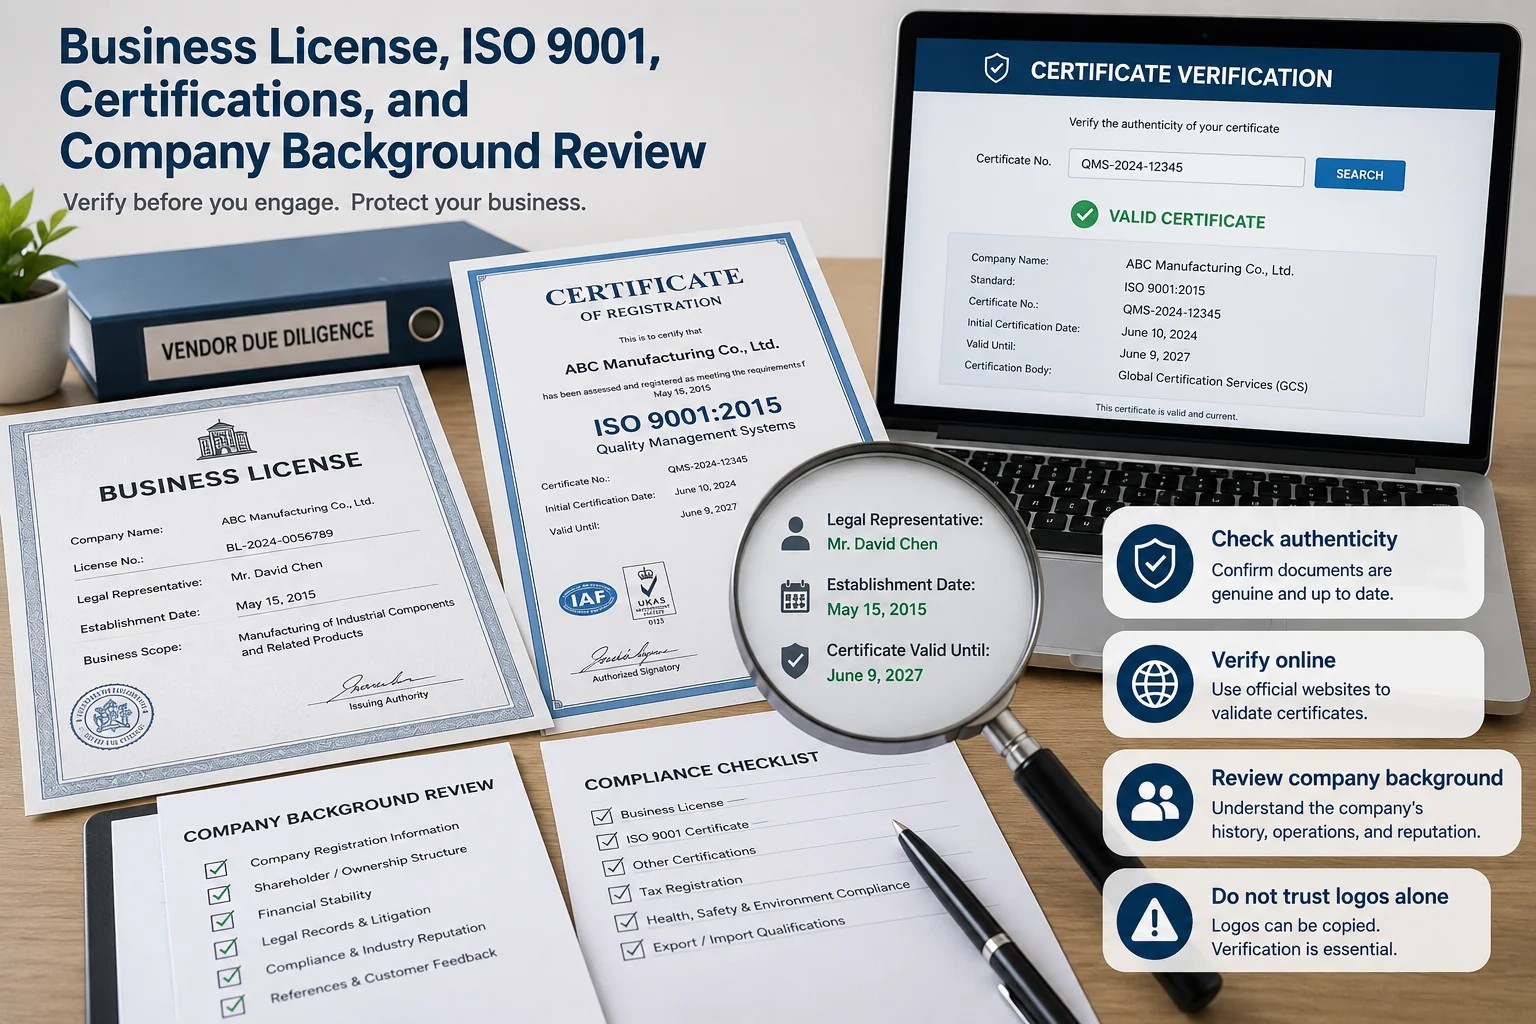Toggle Business License checkbox in Compliance Checklist

pyautogui.click(x=602, y=816)
